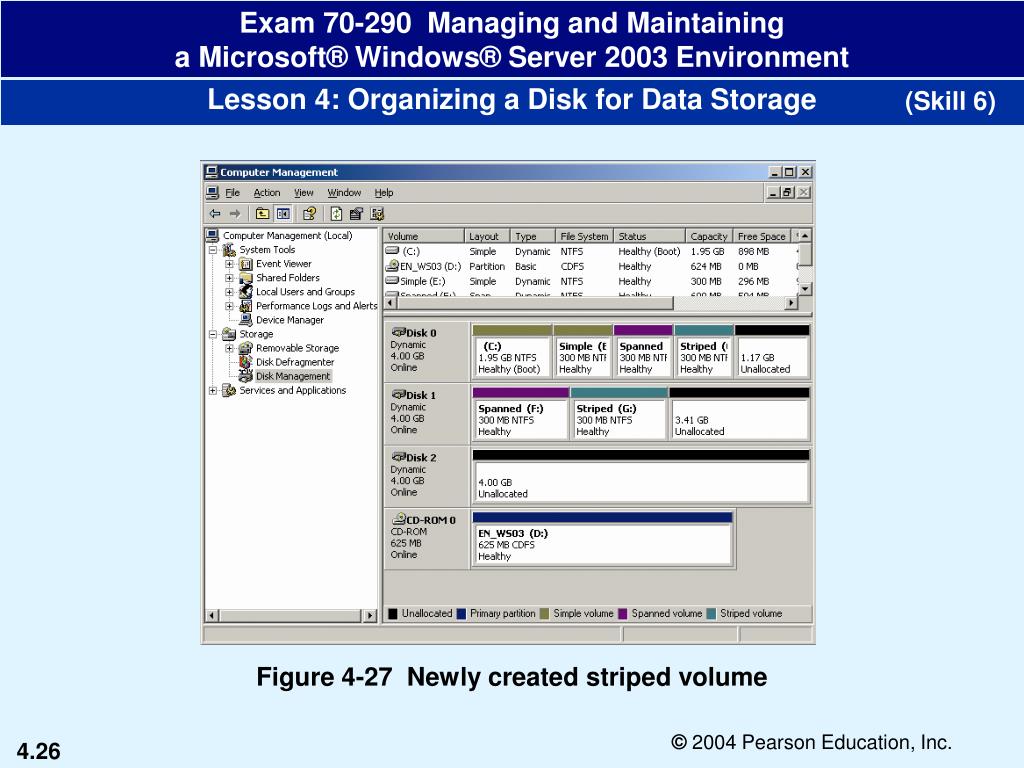Click the console system menu icon beside File
The image size is (1024, 768).
click(x=212, y=193)
